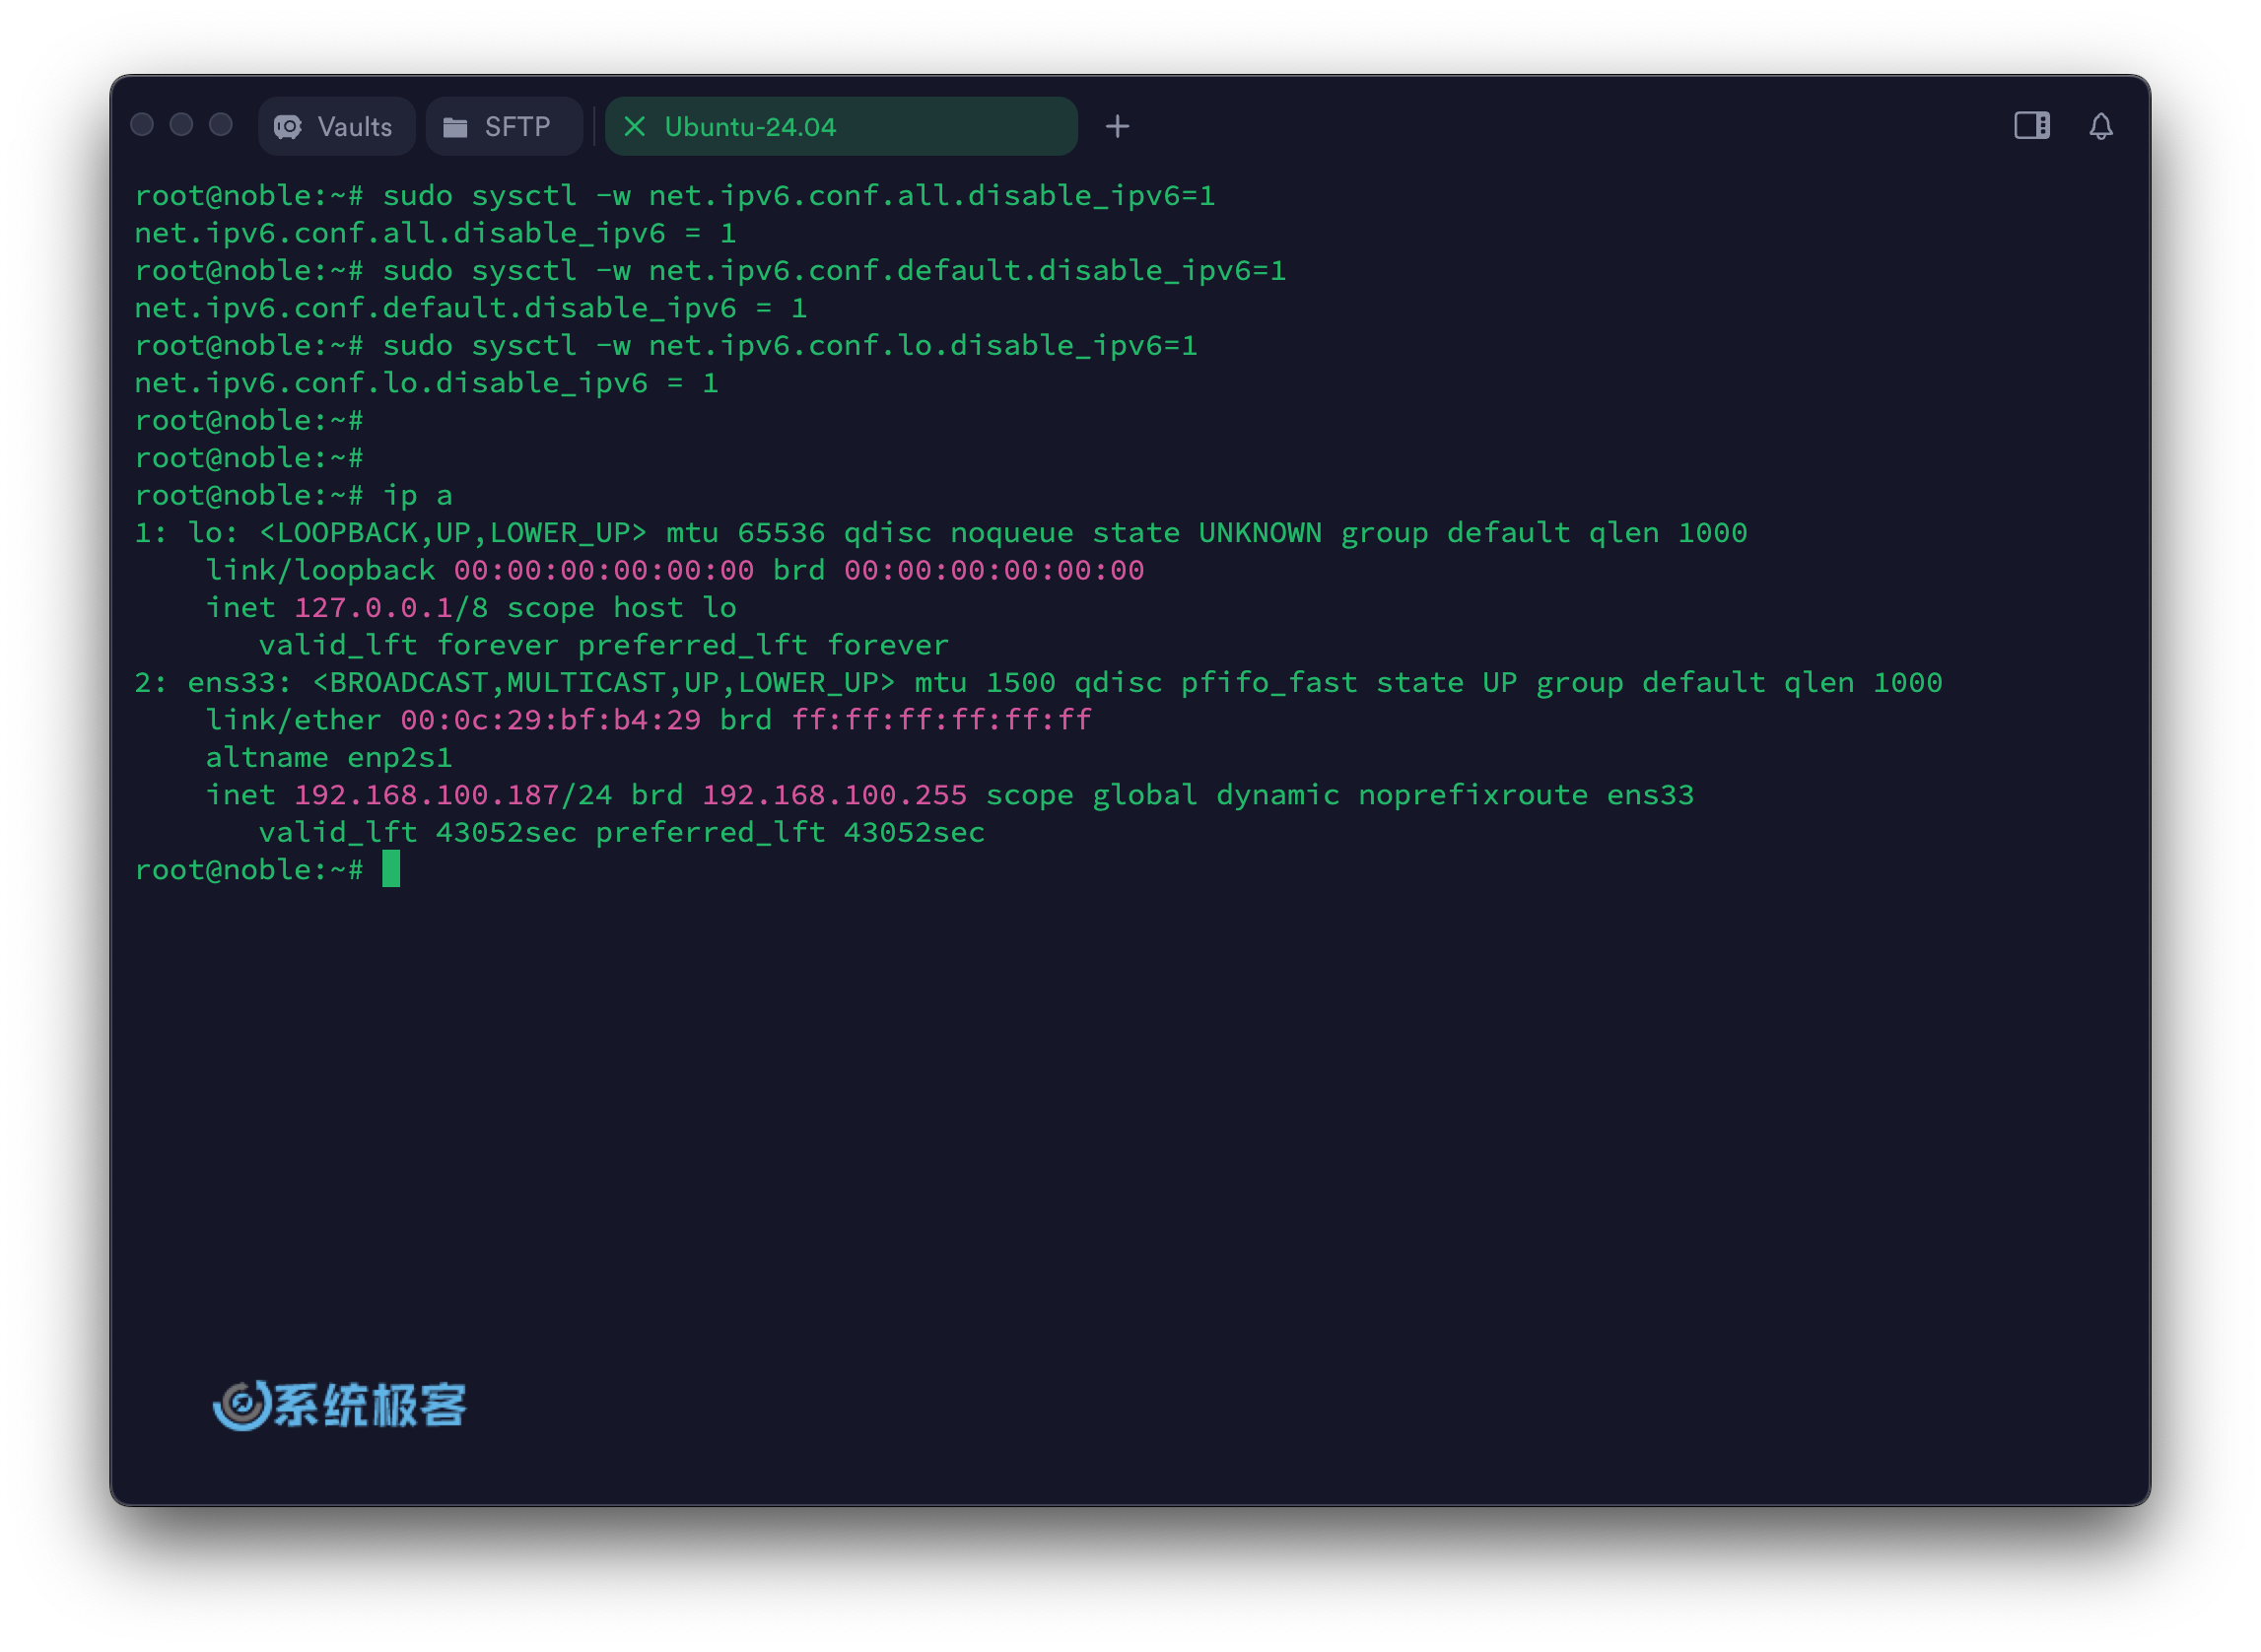This screenshot has height=1652, width=2261.
Task: Click the first sysctl command with conf.all
Action: pyautogui.click(x=799, y=197)
